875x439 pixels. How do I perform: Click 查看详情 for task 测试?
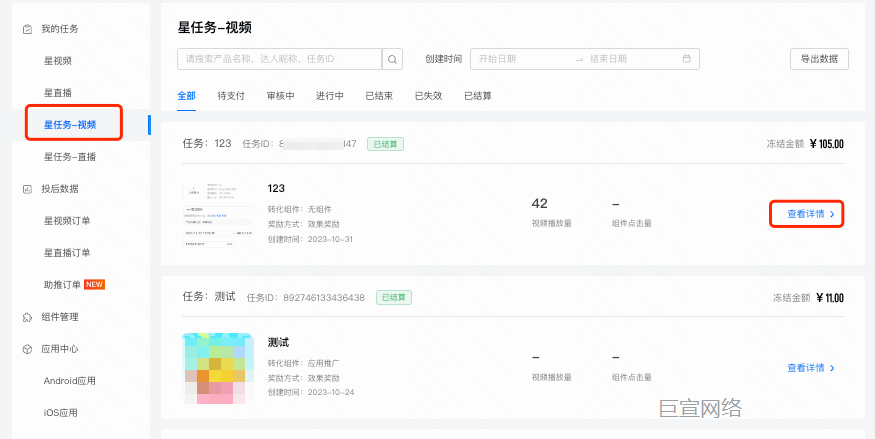click(811, 368)
